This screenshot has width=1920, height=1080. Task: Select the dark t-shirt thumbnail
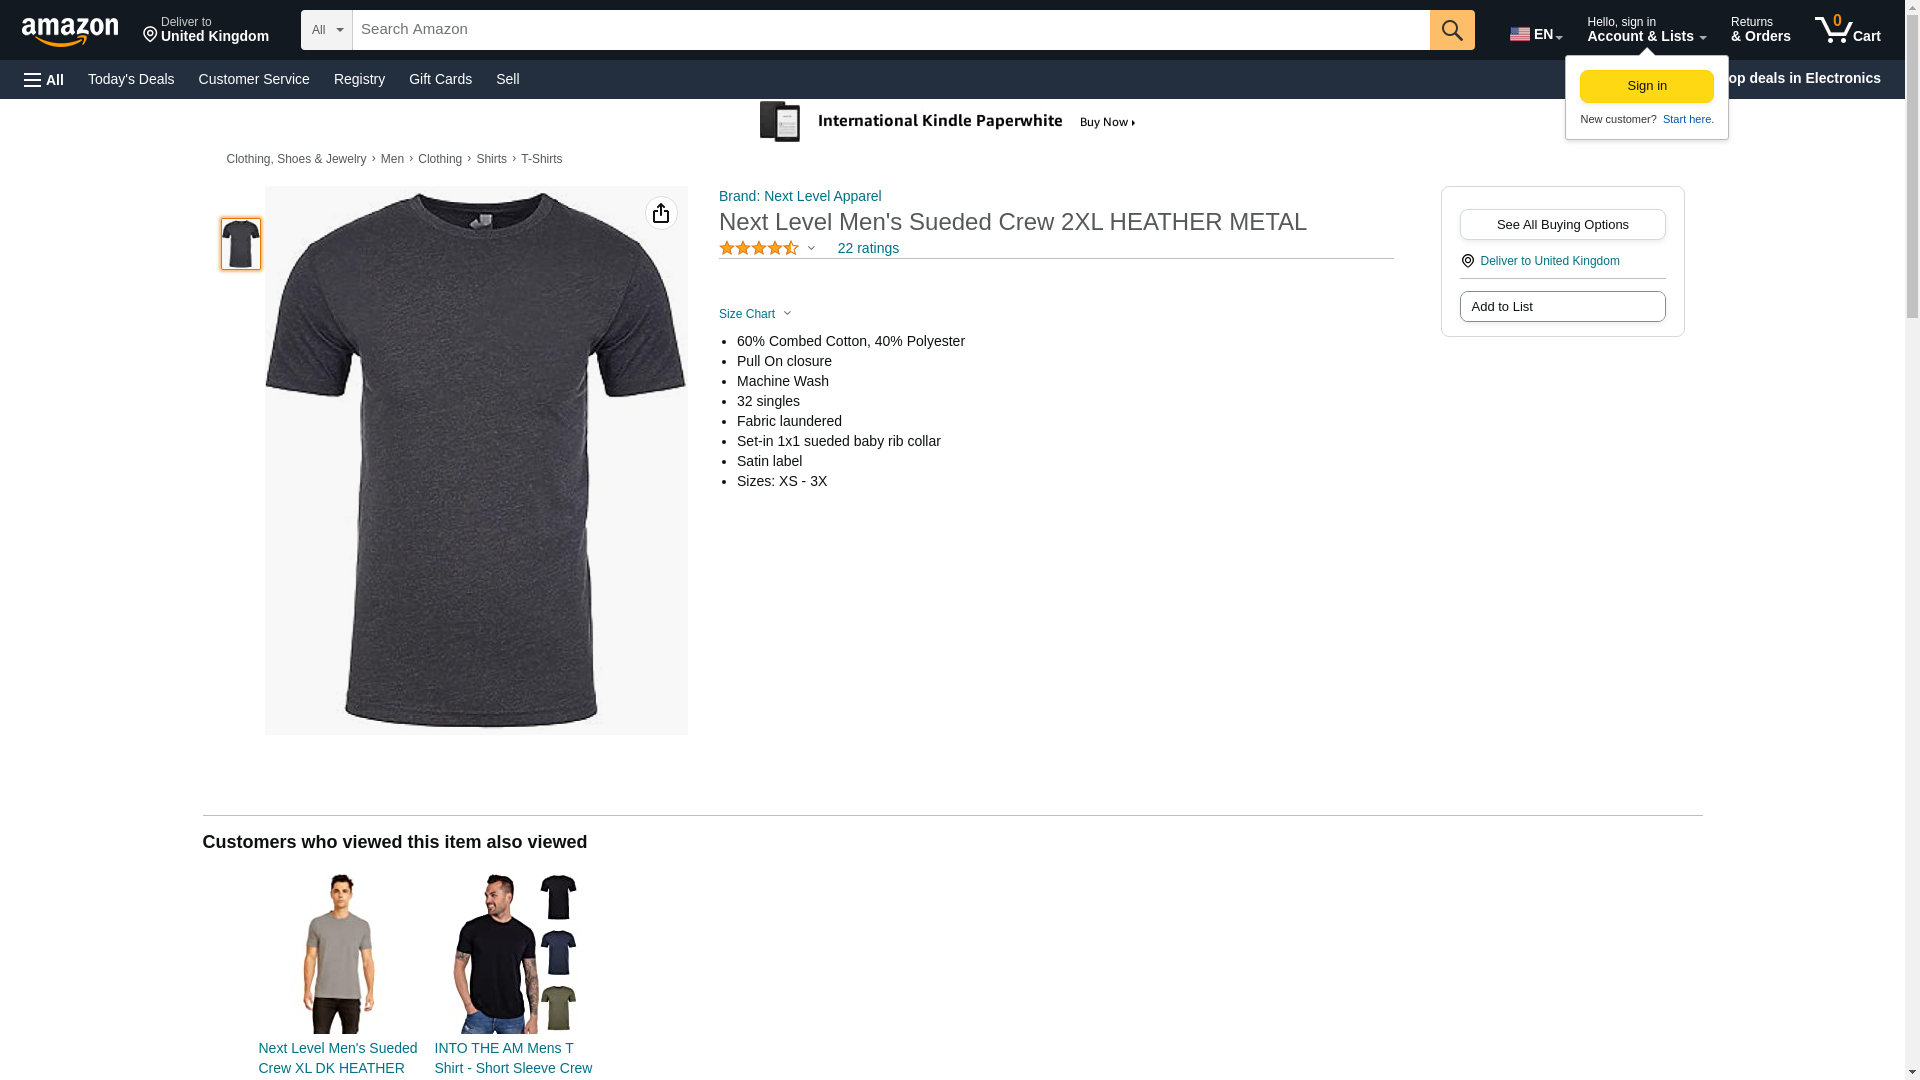(x=241, y=244)
